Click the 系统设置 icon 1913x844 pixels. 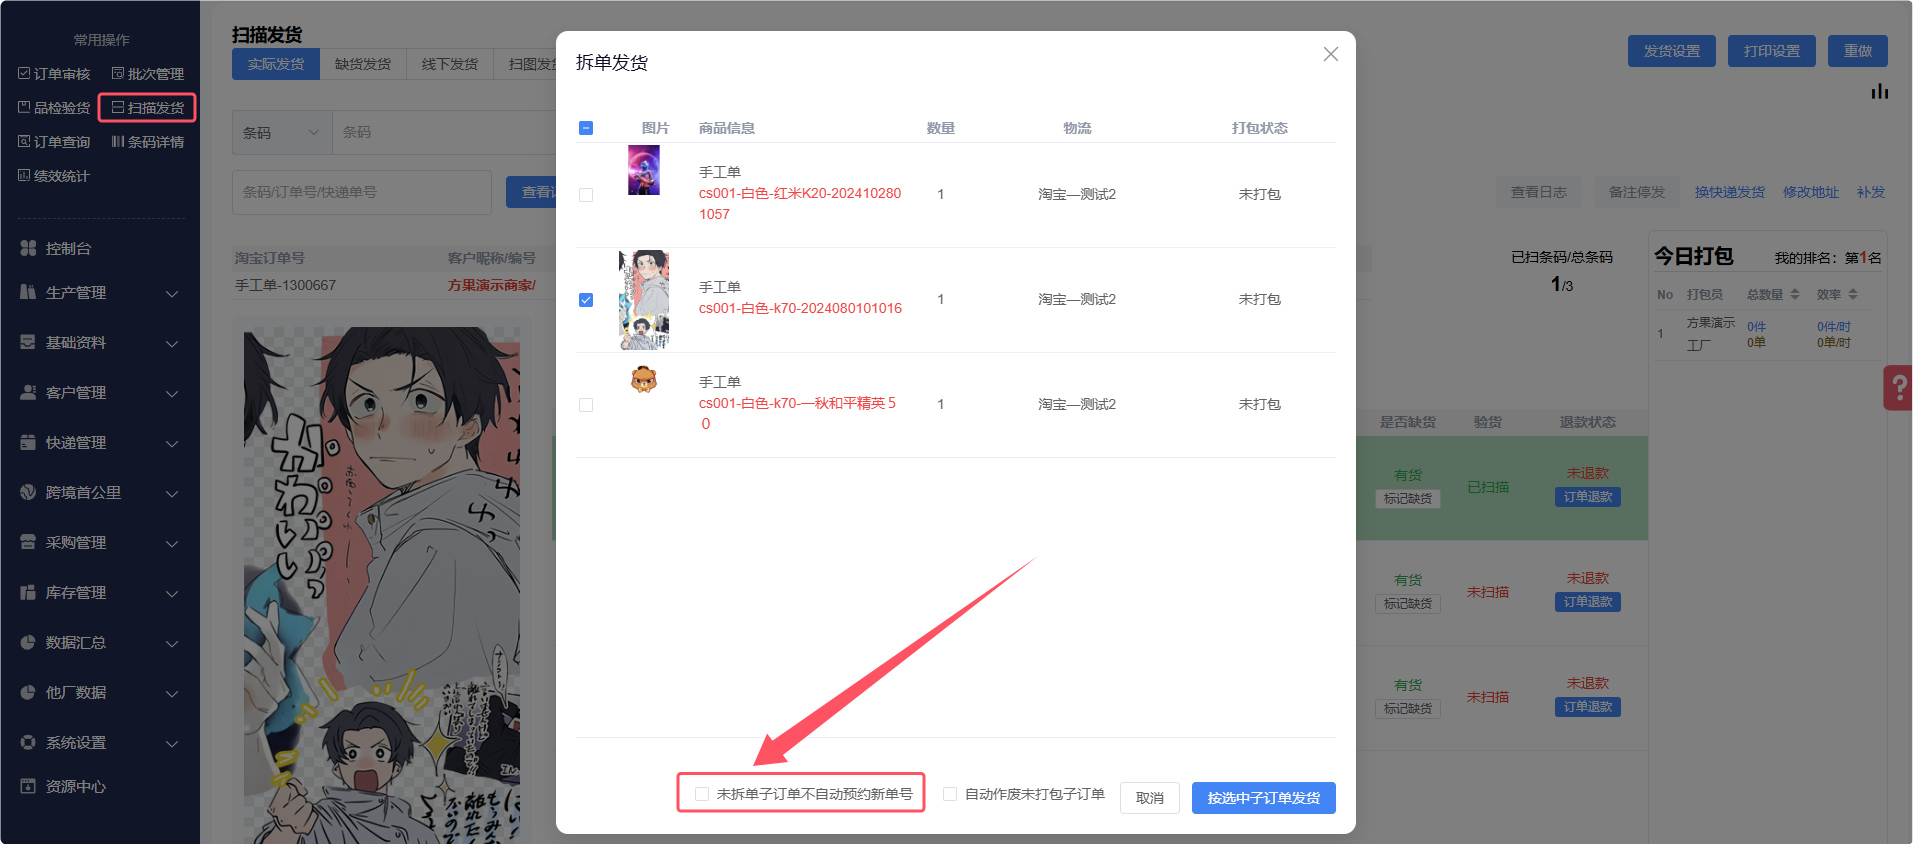click(x=28, y=742)
